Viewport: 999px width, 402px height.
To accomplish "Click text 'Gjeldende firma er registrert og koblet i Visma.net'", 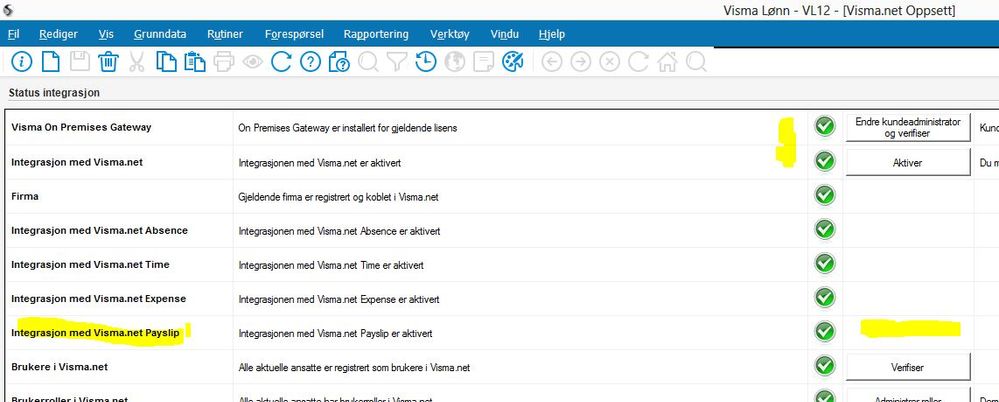I will [x=338, y=197].
